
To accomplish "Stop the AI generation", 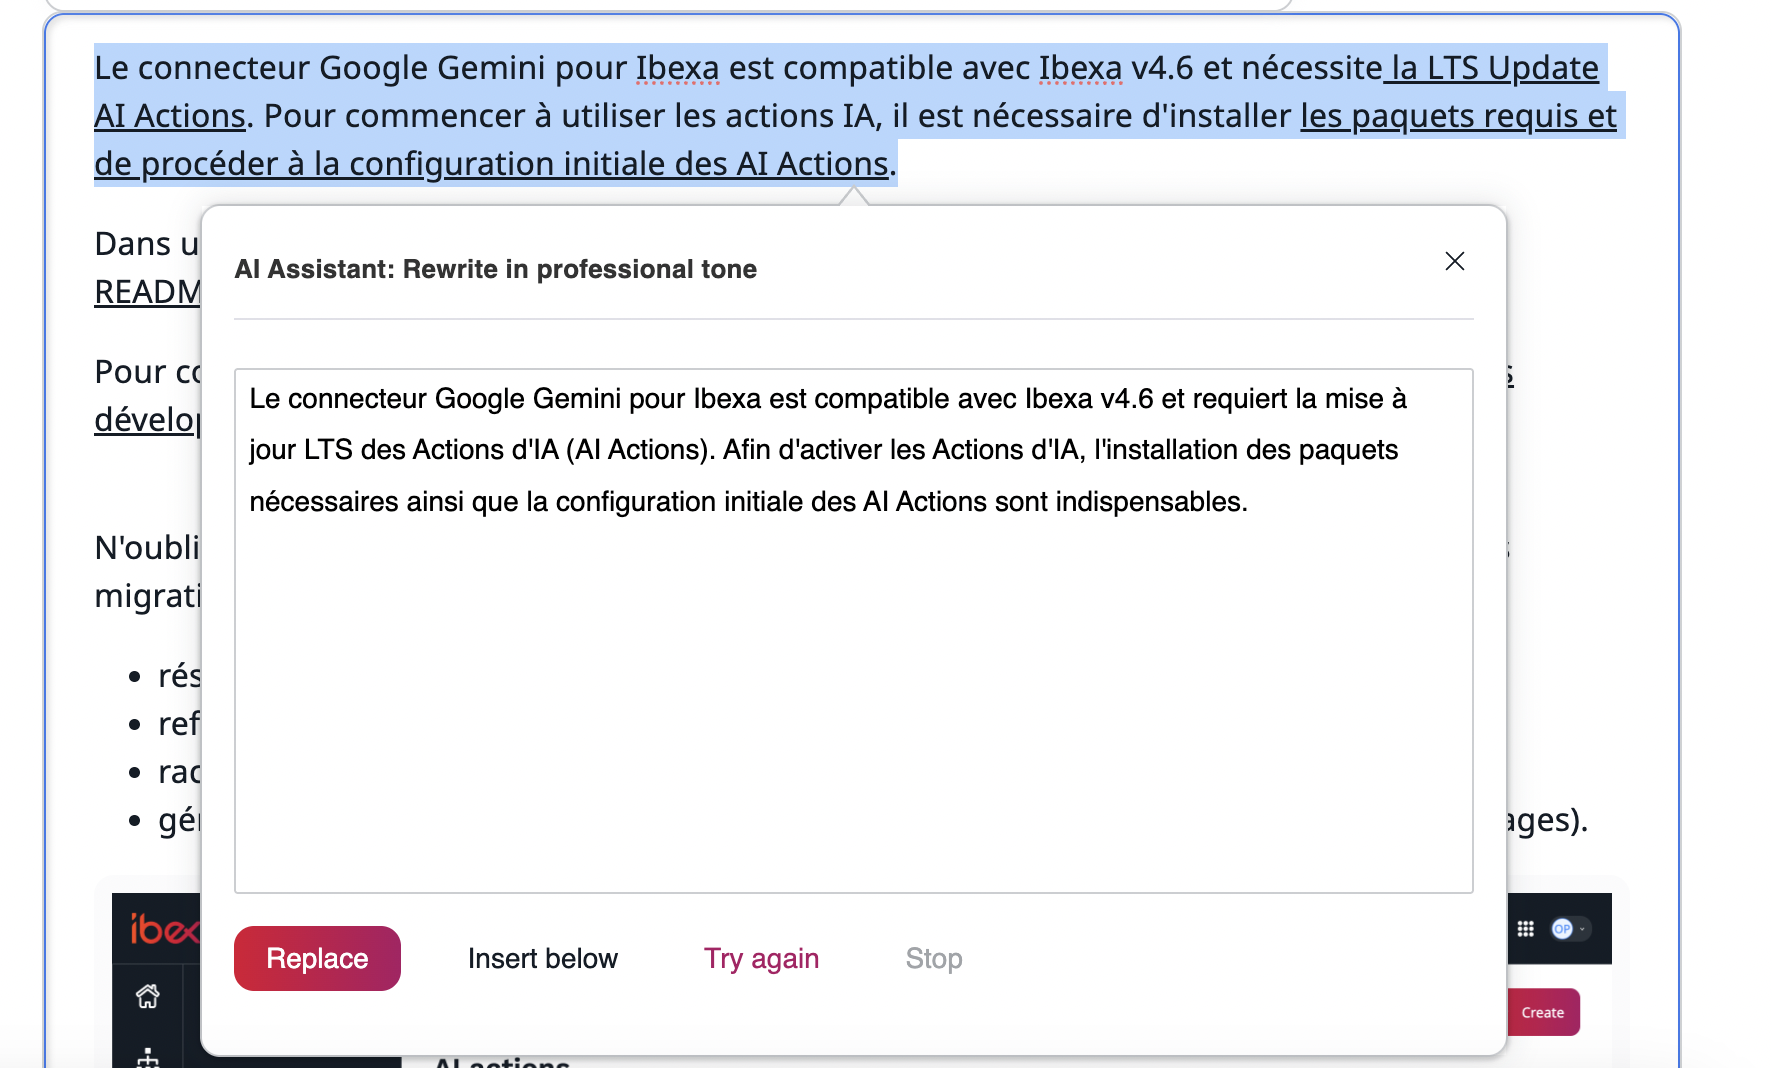I will 933,958.
